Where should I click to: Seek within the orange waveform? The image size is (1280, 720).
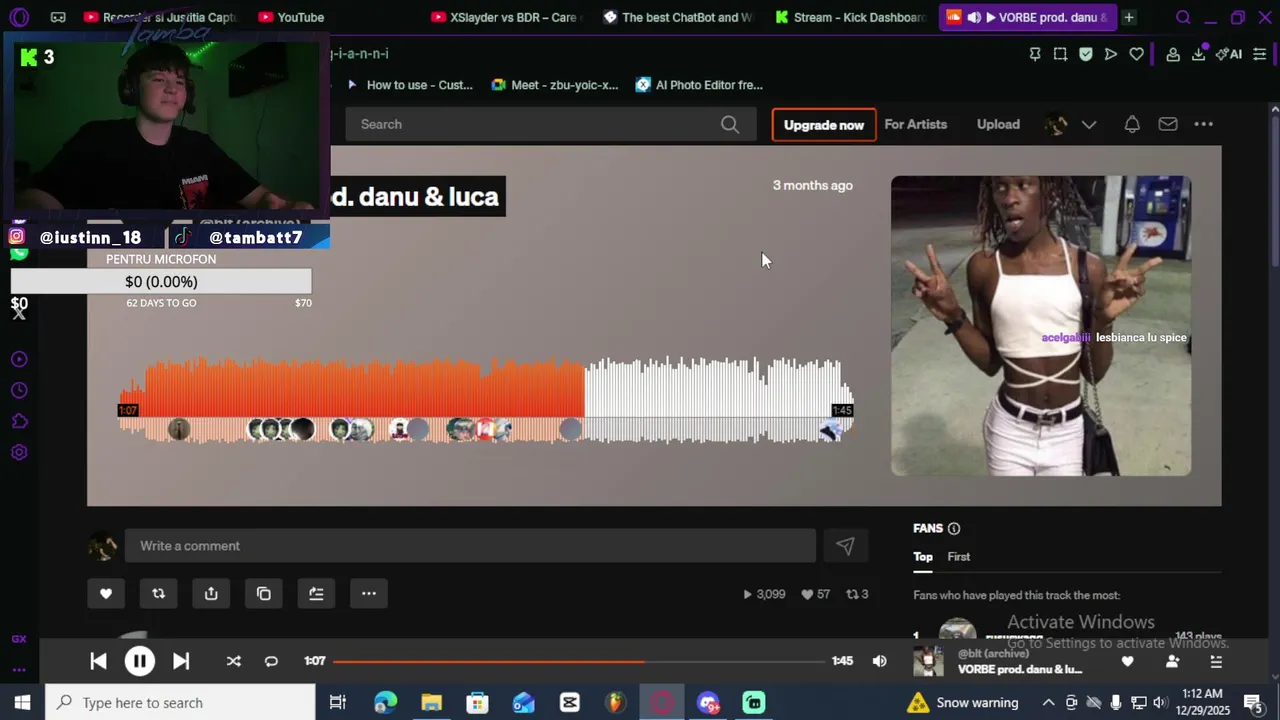[x=486, y=398]
